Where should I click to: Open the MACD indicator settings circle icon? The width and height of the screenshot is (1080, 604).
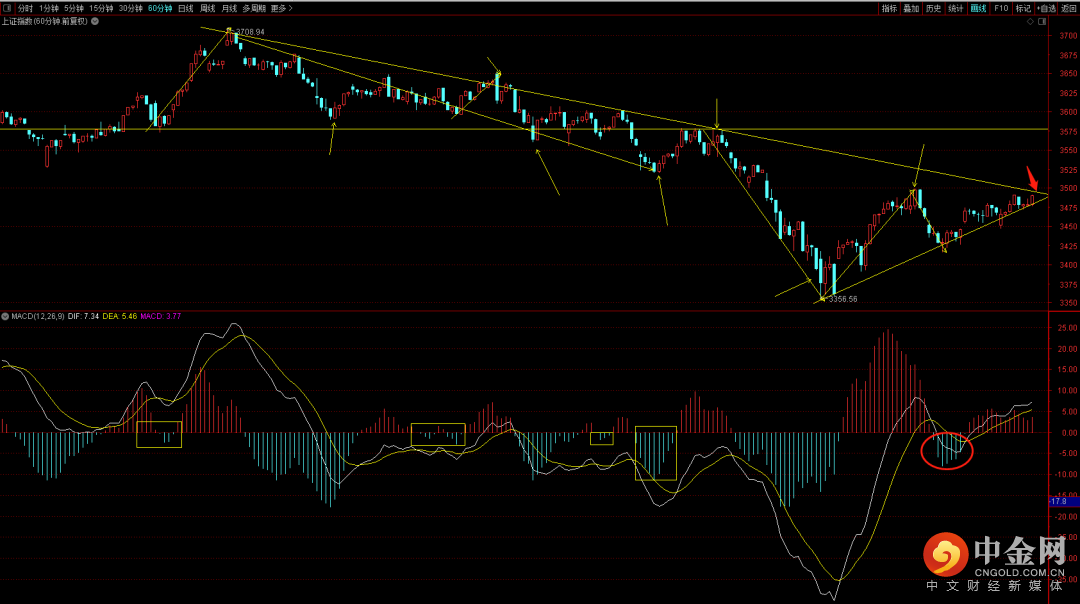coord(6,316)
